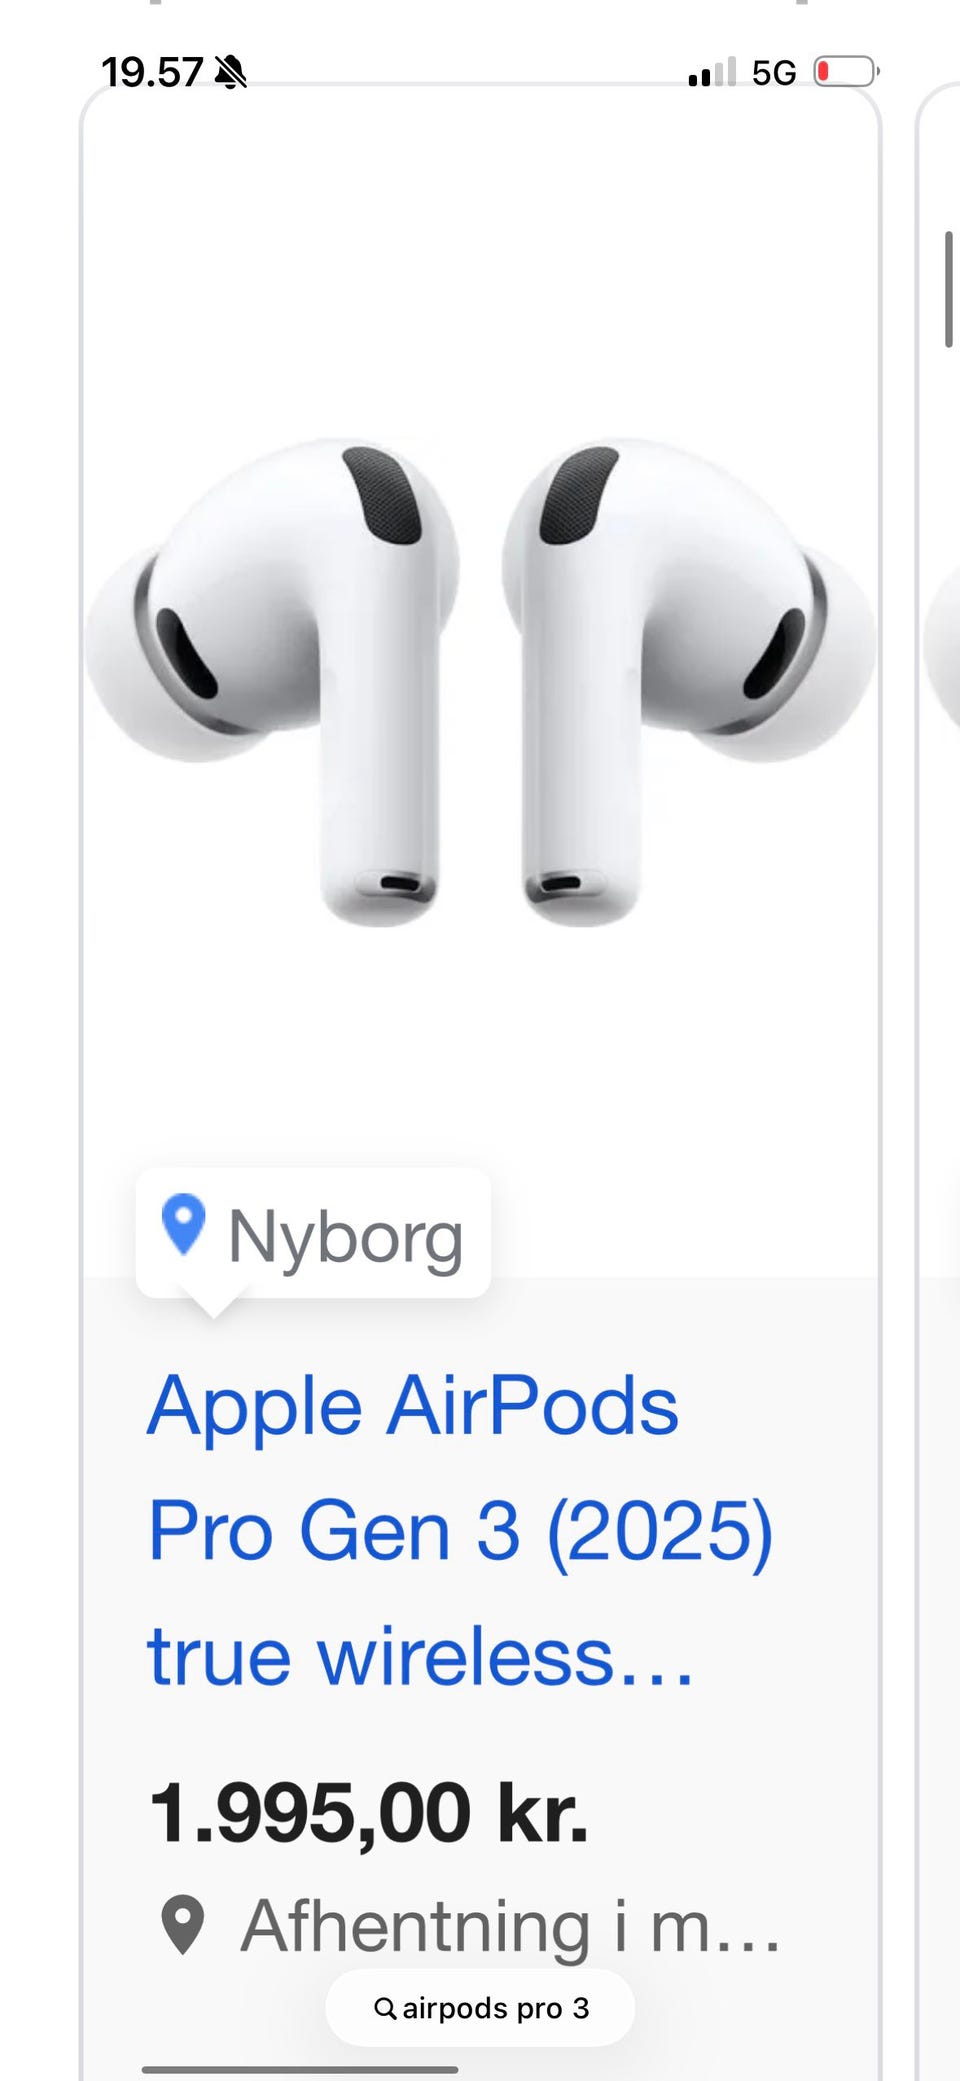Tap the 5G network indicator

coord(774,73)
